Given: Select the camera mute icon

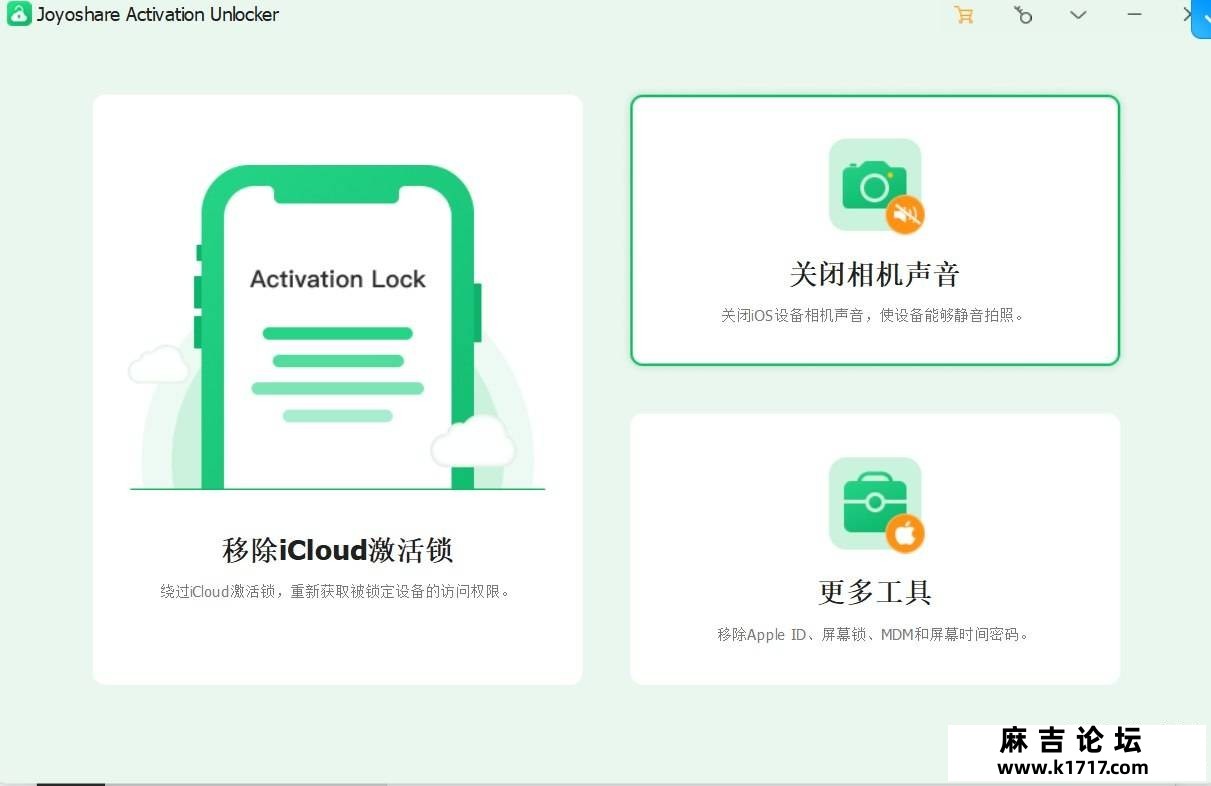Looking at the screenshot, I should [876, 186].
